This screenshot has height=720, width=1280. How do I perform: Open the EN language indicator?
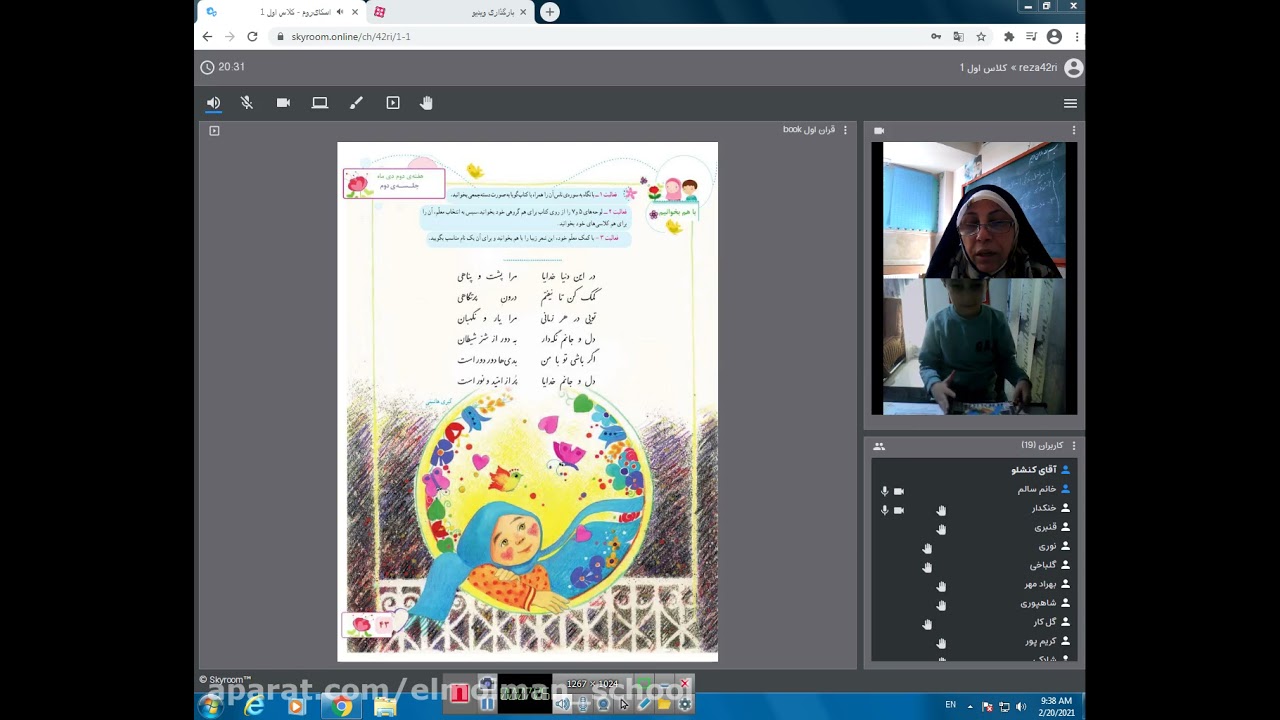coord(951,705)
